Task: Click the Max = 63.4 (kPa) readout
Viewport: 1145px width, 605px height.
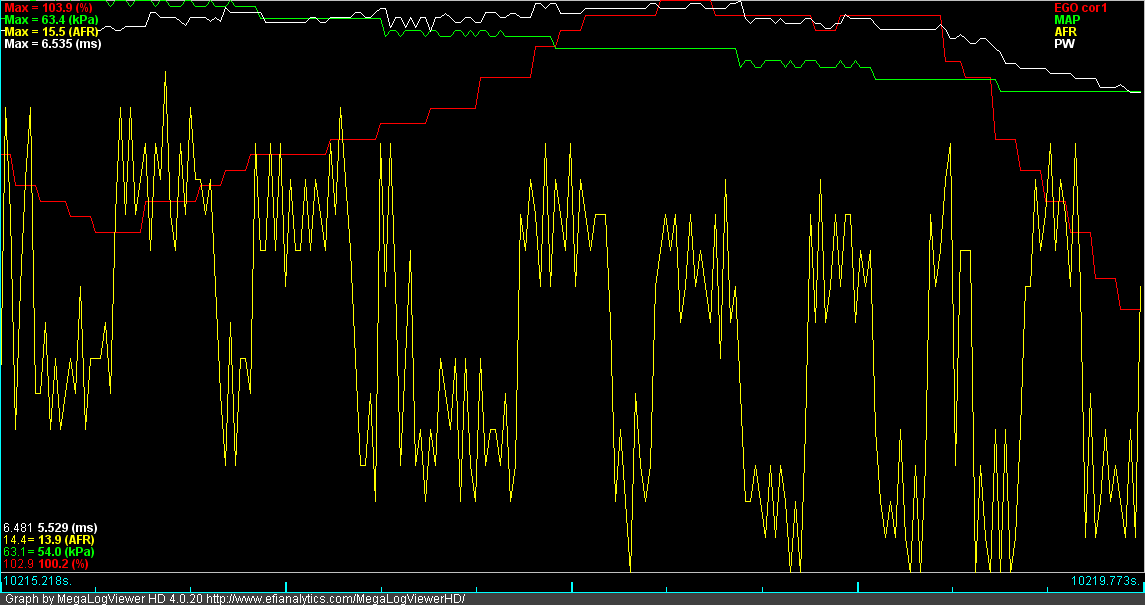Action: coord(51,20)
